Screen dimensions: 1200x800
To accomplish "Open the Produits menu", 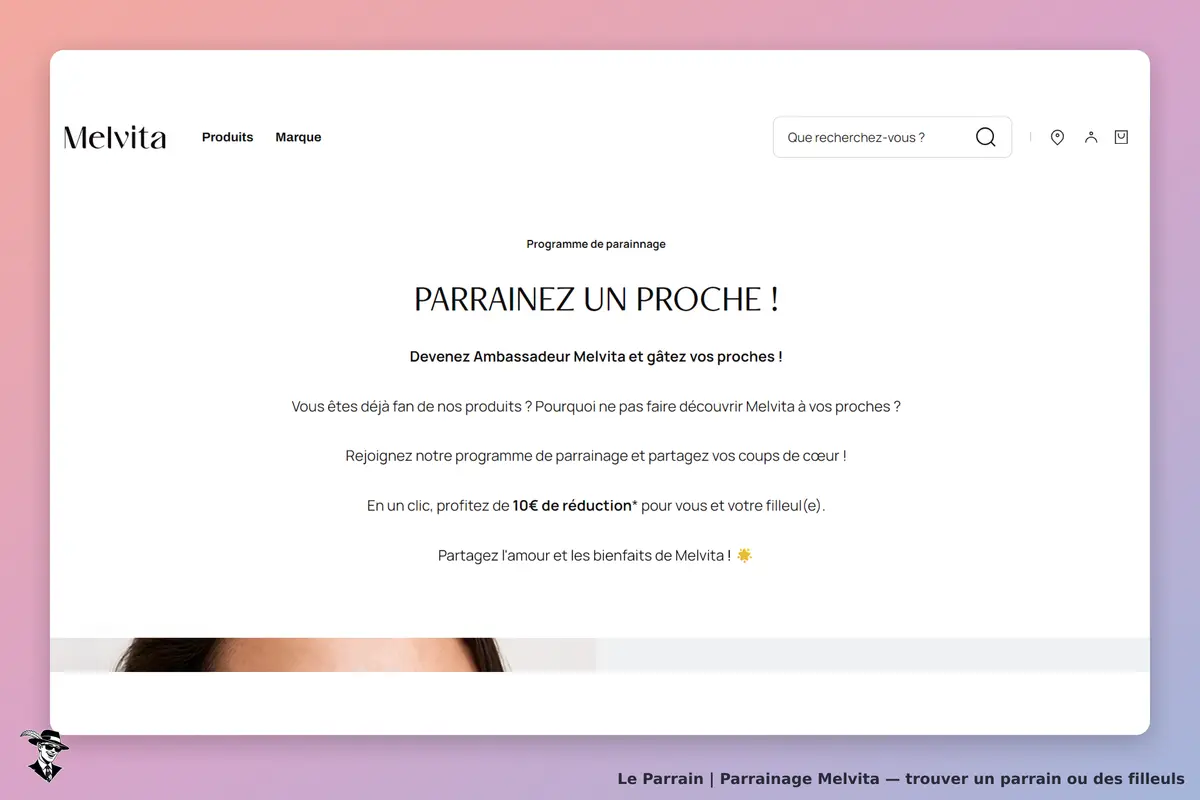I will (x=228, y=137).
